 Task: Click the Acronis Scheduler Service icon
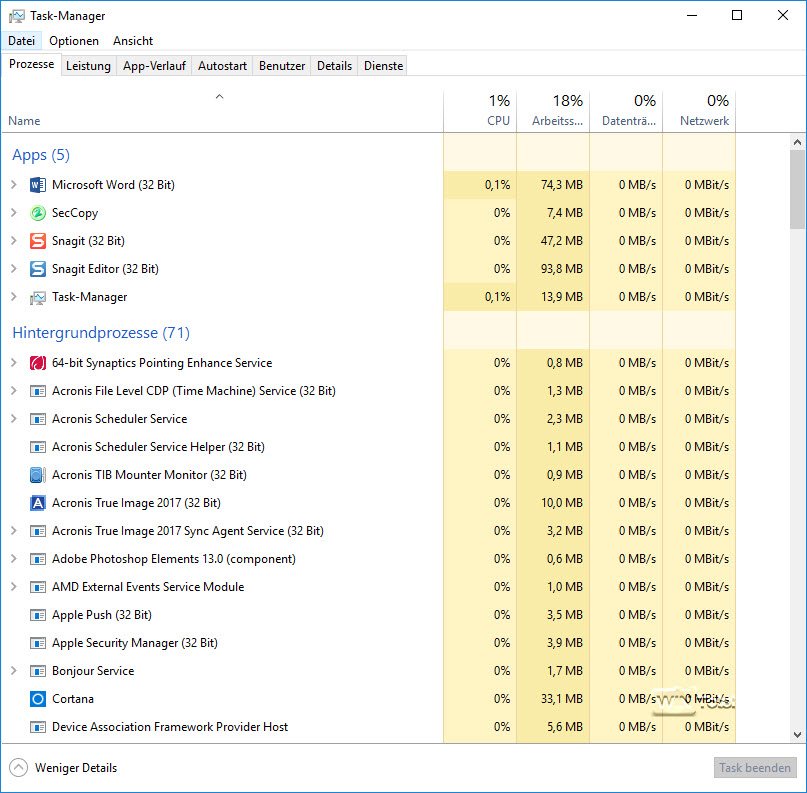pos(38,419)
